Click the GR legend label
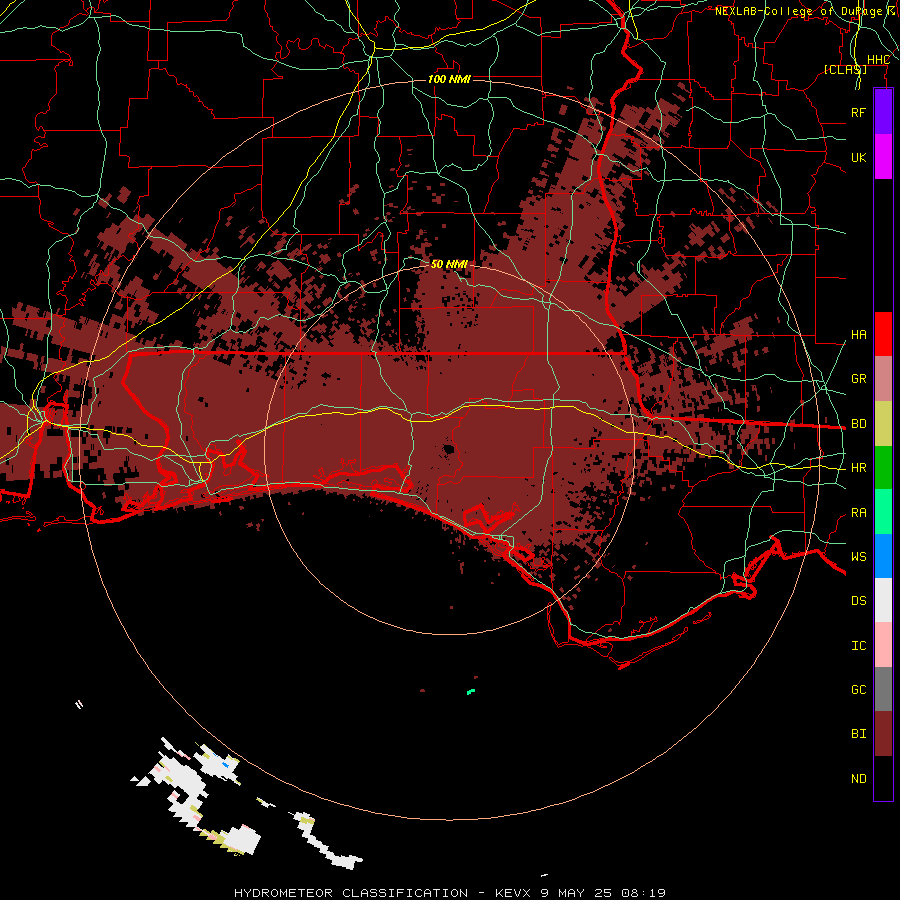 [x=859, y=379]
